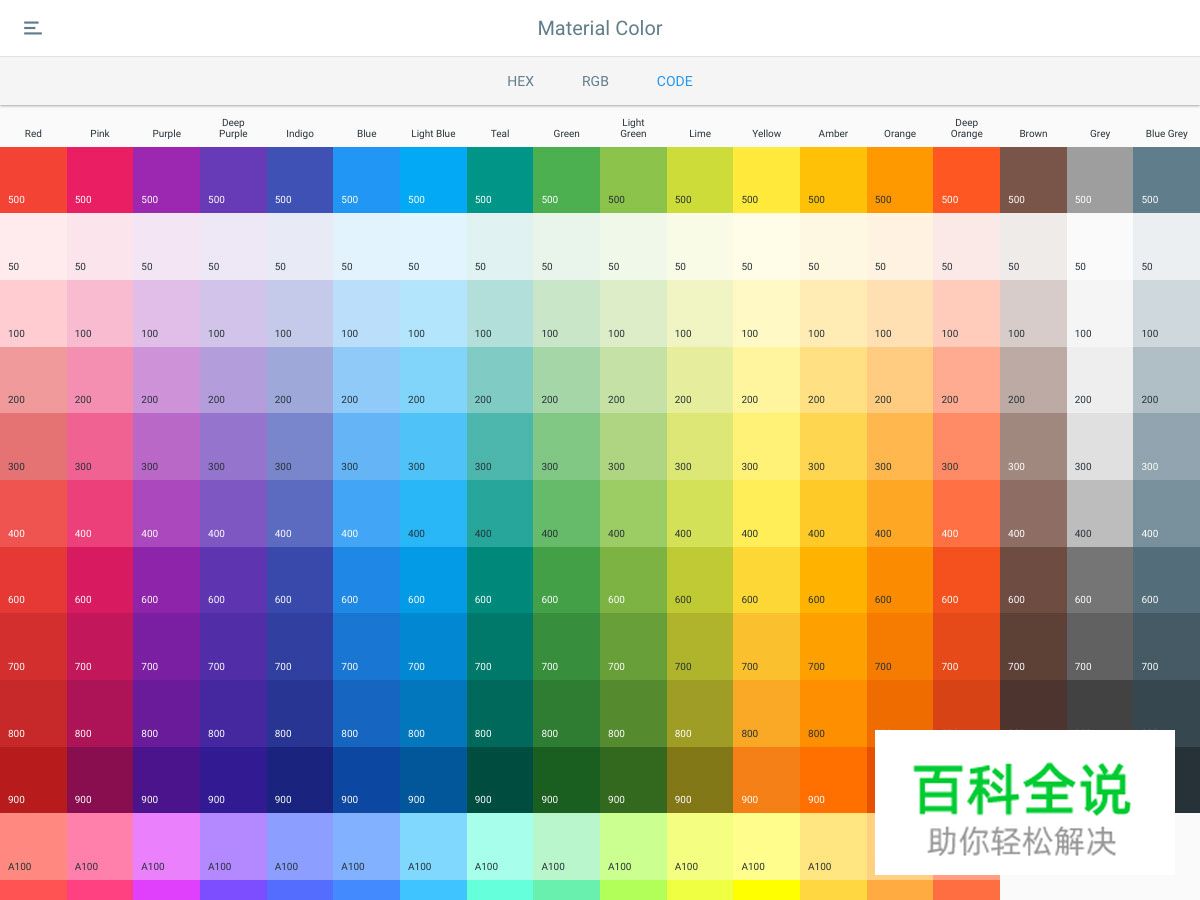Select the CODE tab

coord(674,81)
